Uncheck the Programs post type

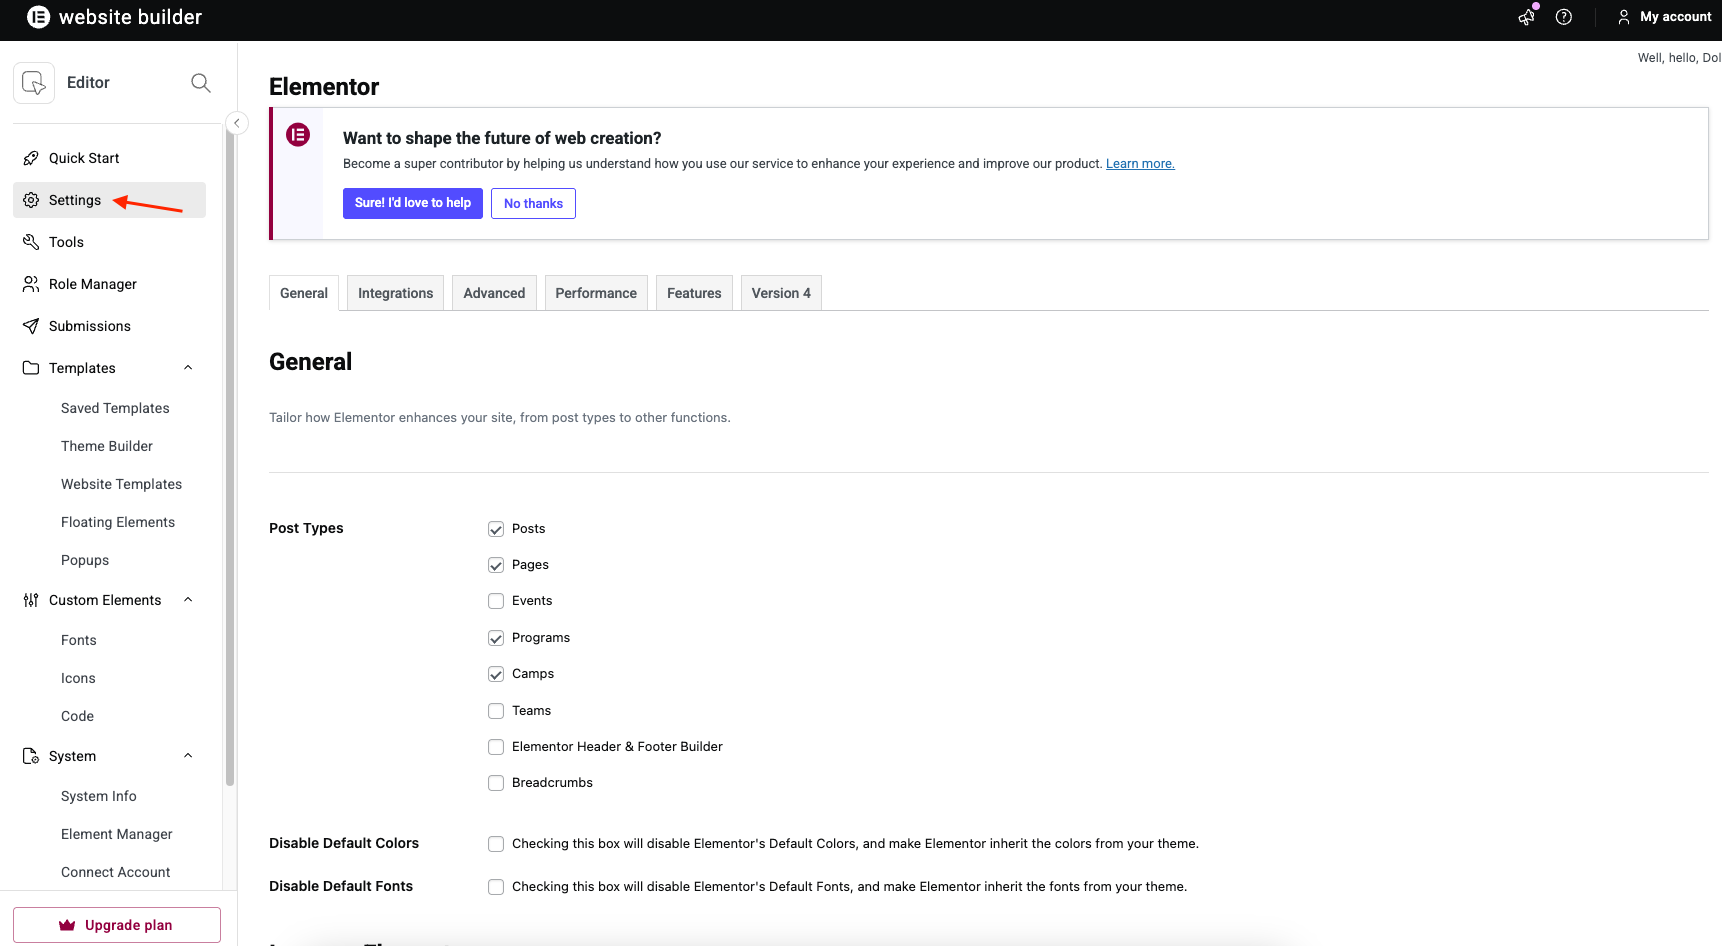[496, 638]
